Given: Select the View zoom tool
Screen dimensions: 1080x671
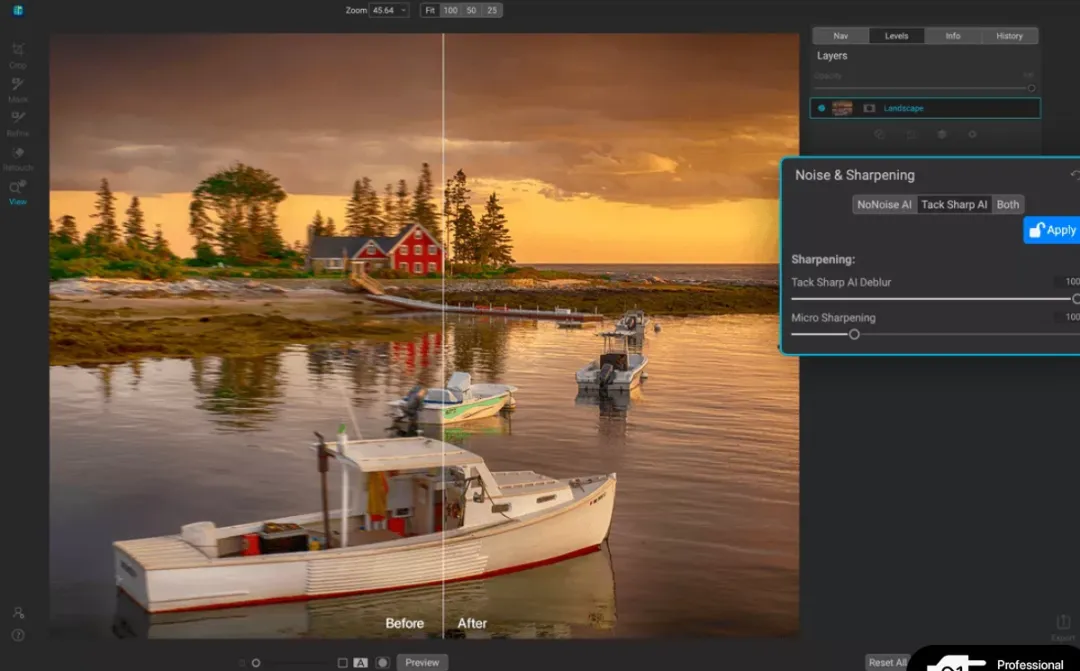Looking at the screenshot, I should tap(18, 192).
